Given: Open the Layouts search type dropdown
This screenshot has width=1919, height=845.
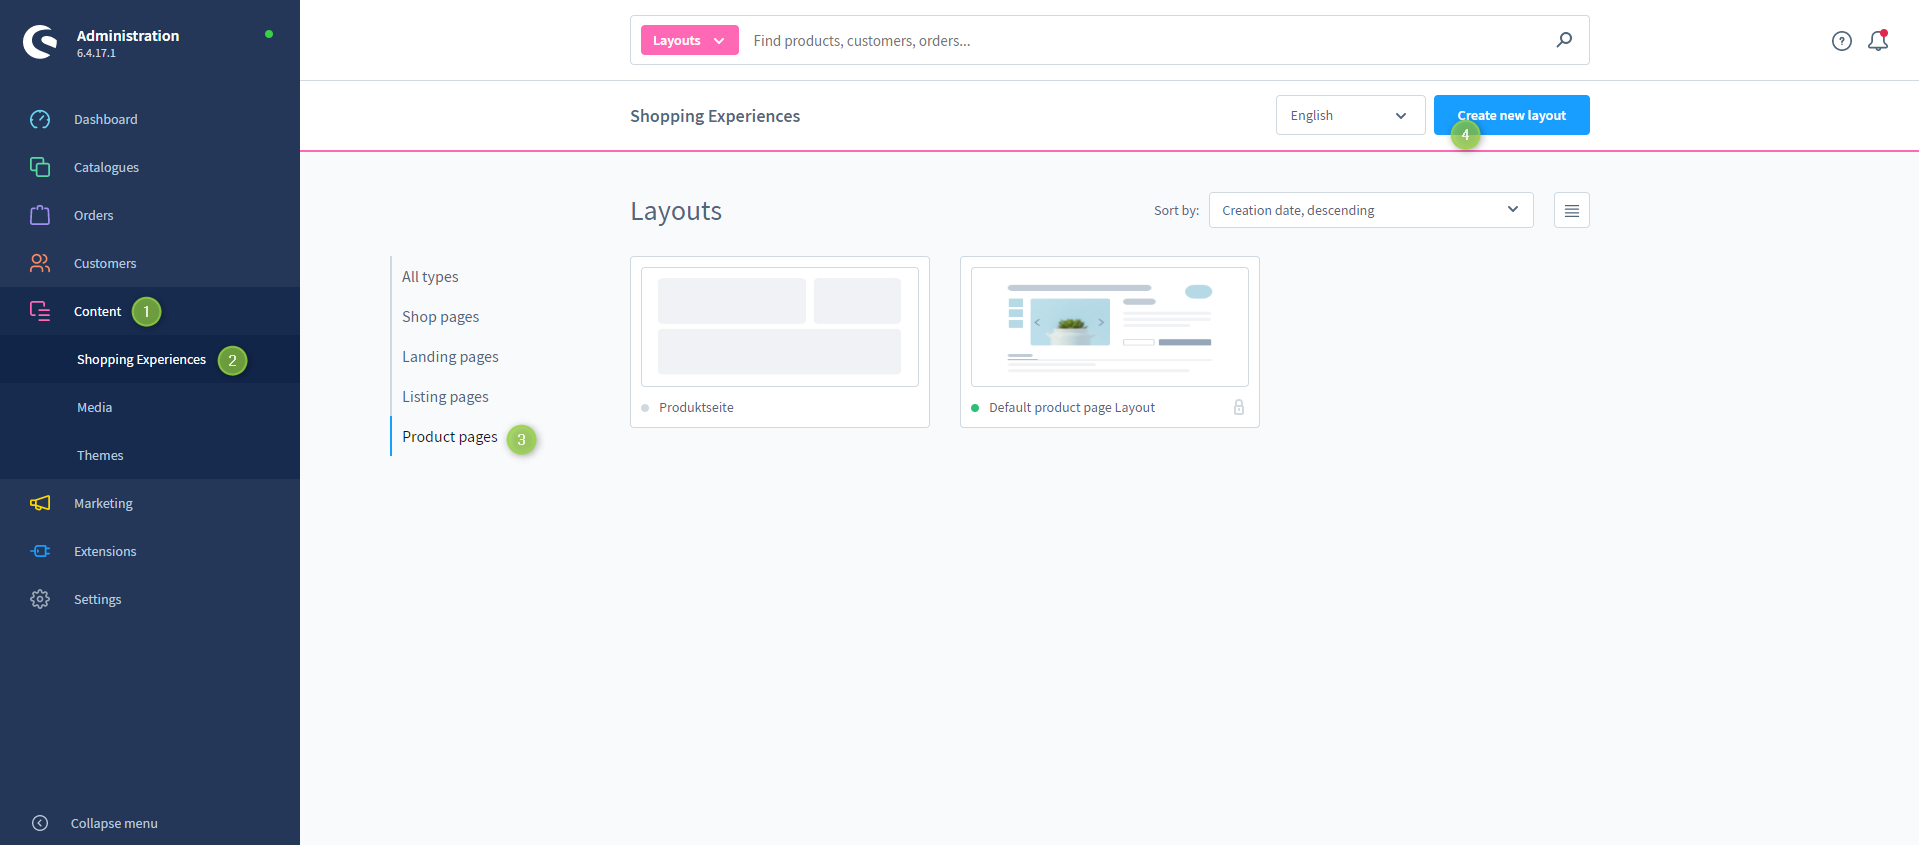Looking at the screenshot, I should tap(690, 40).
